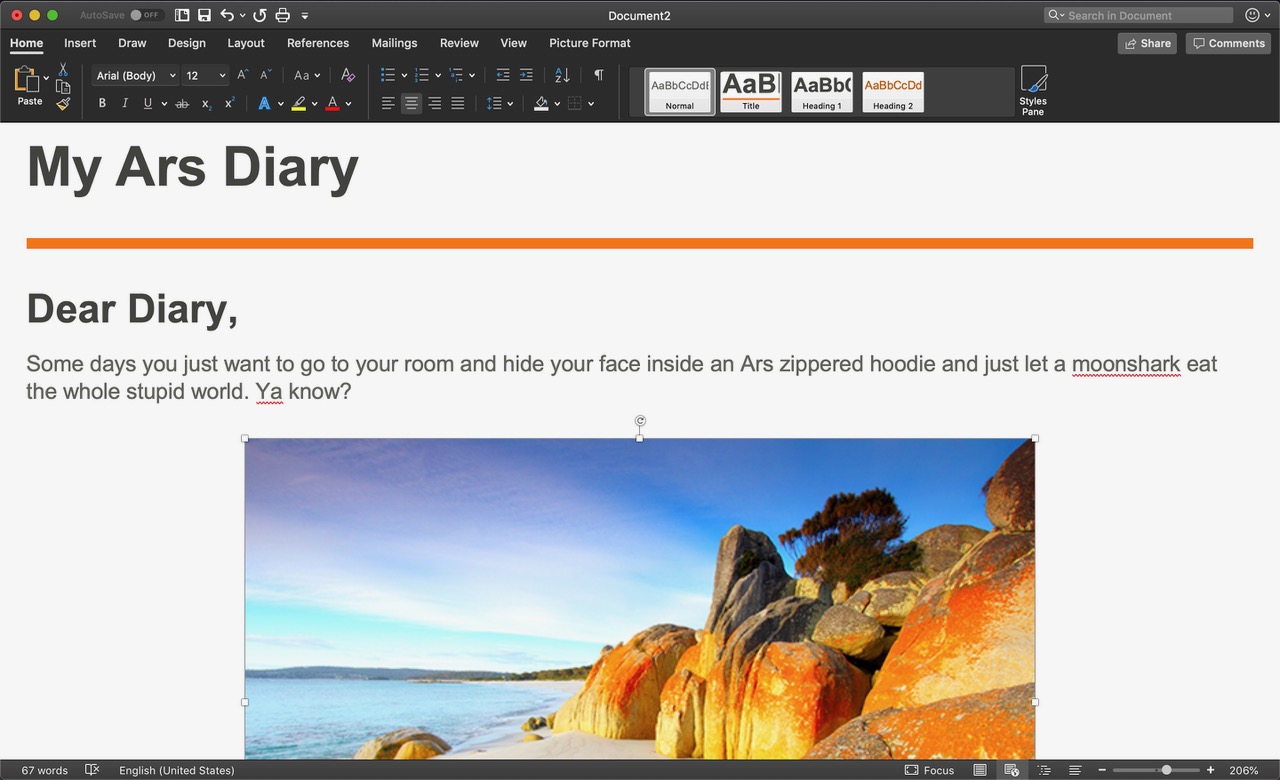Toggle superscript formatting
The height and width of the screenshot is (780, 1280).
229,103
